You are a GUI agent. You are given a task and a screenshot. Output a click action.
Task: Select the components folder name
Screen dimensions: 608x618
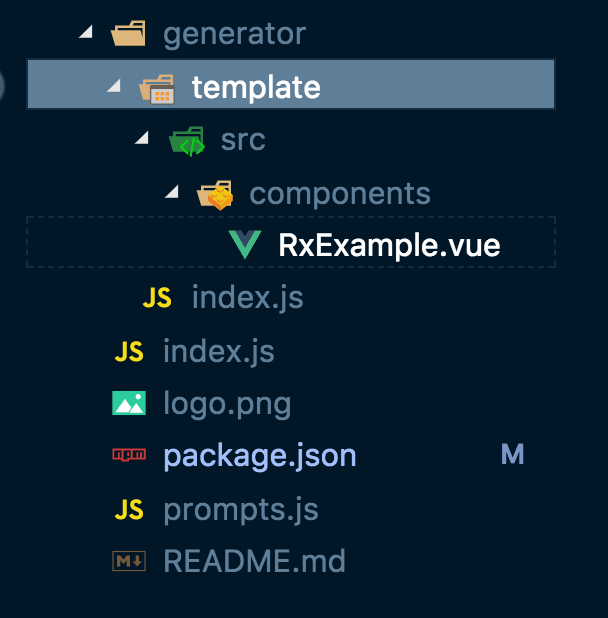pos(340,194)
